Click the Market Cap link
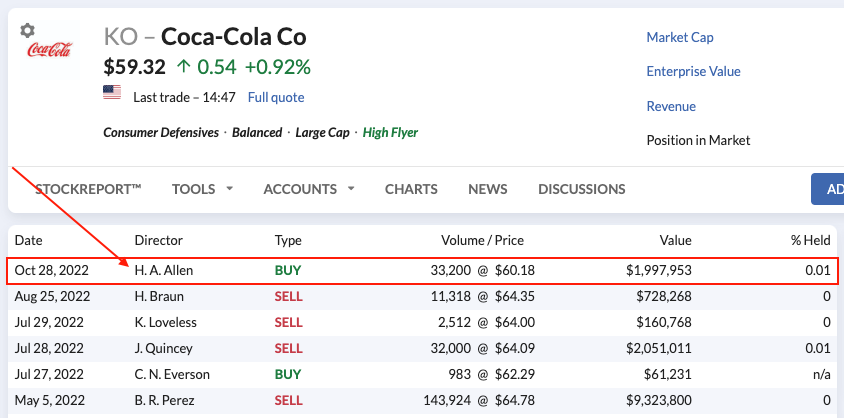This screenshot has height=418, width=844. [680, 38]
